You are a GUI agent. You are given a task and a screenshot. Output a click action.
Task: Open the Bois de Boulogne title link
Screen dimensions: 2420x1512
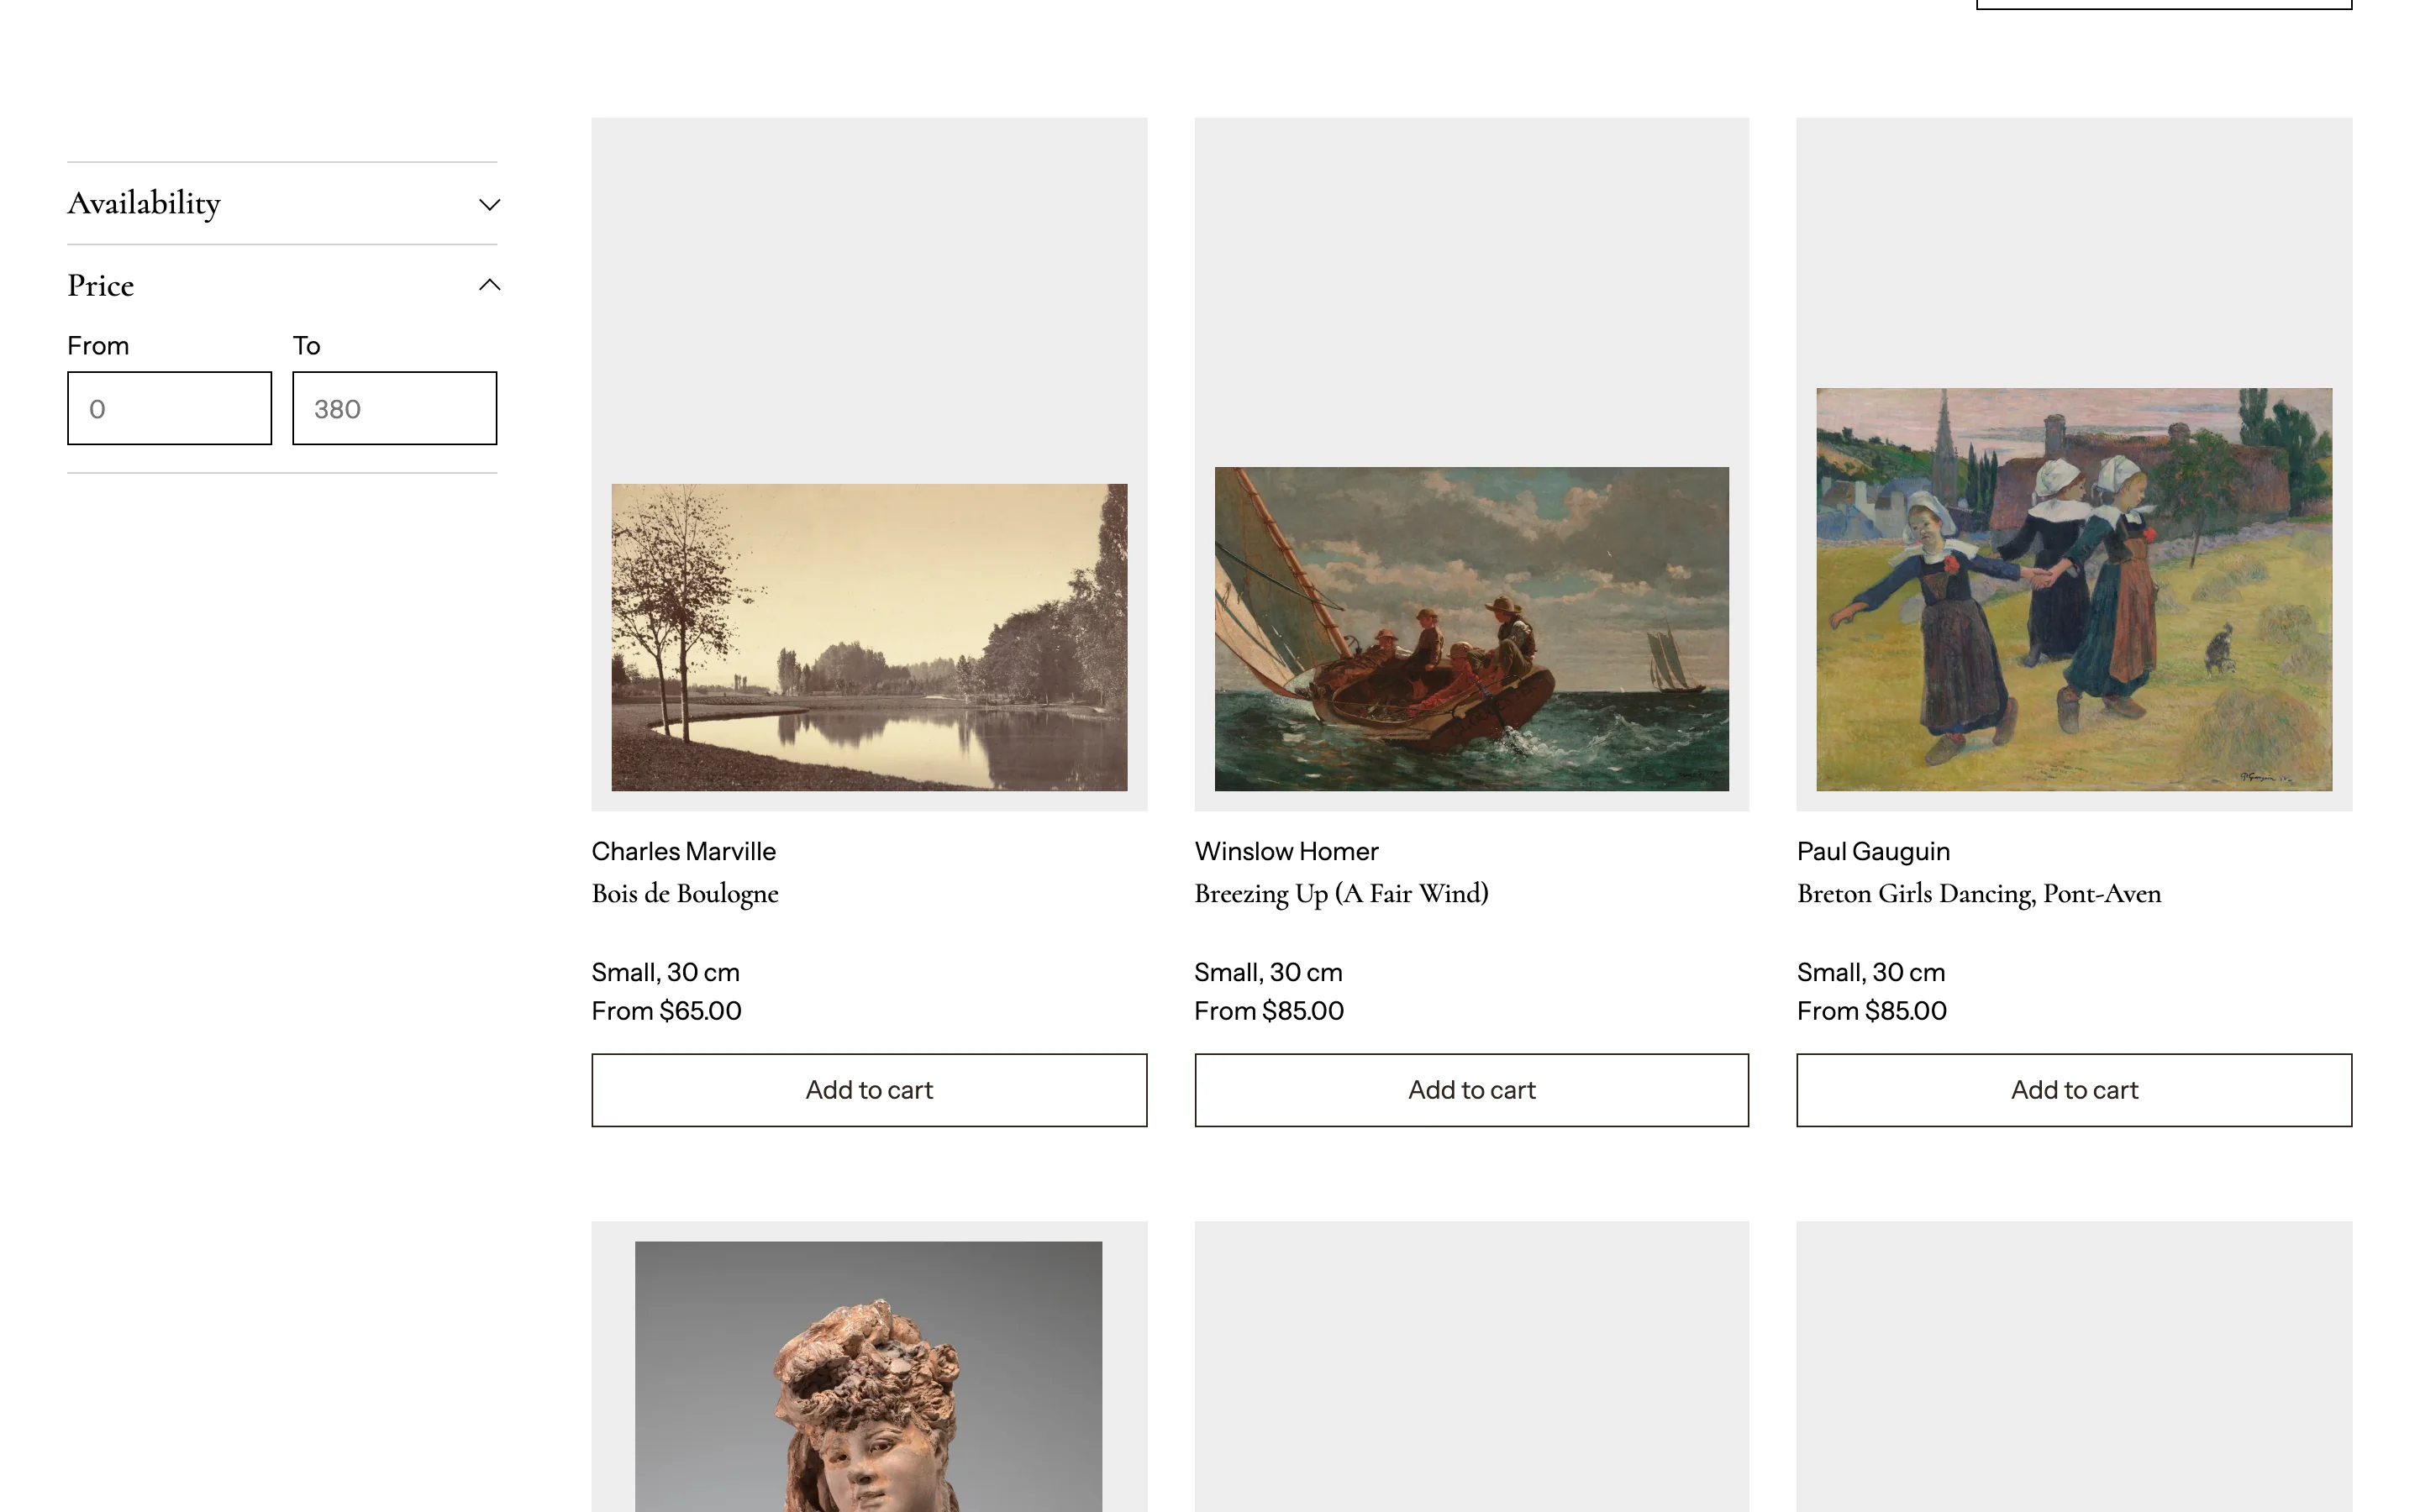685,894
